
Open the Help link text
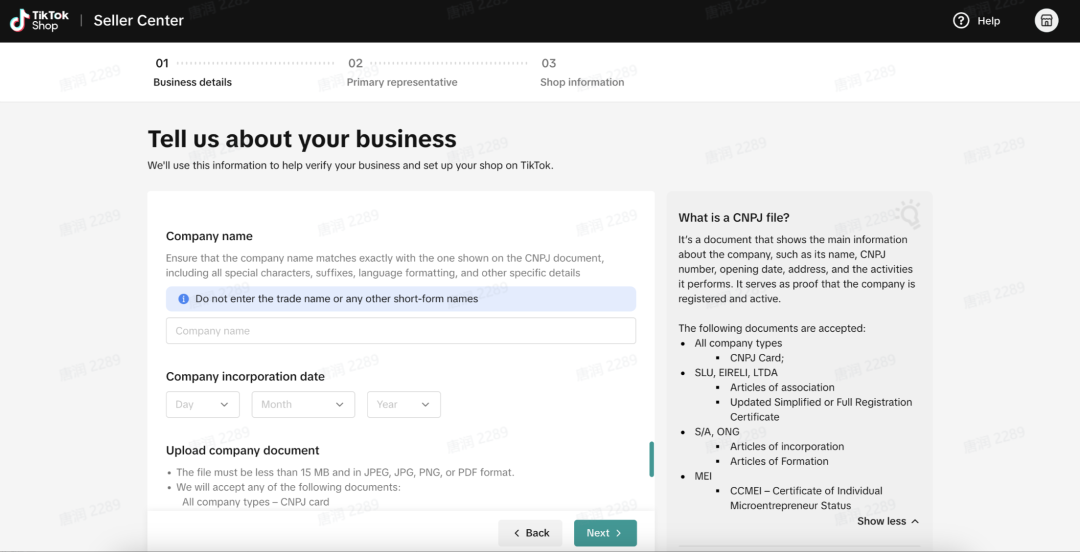(x=988, y=21)
